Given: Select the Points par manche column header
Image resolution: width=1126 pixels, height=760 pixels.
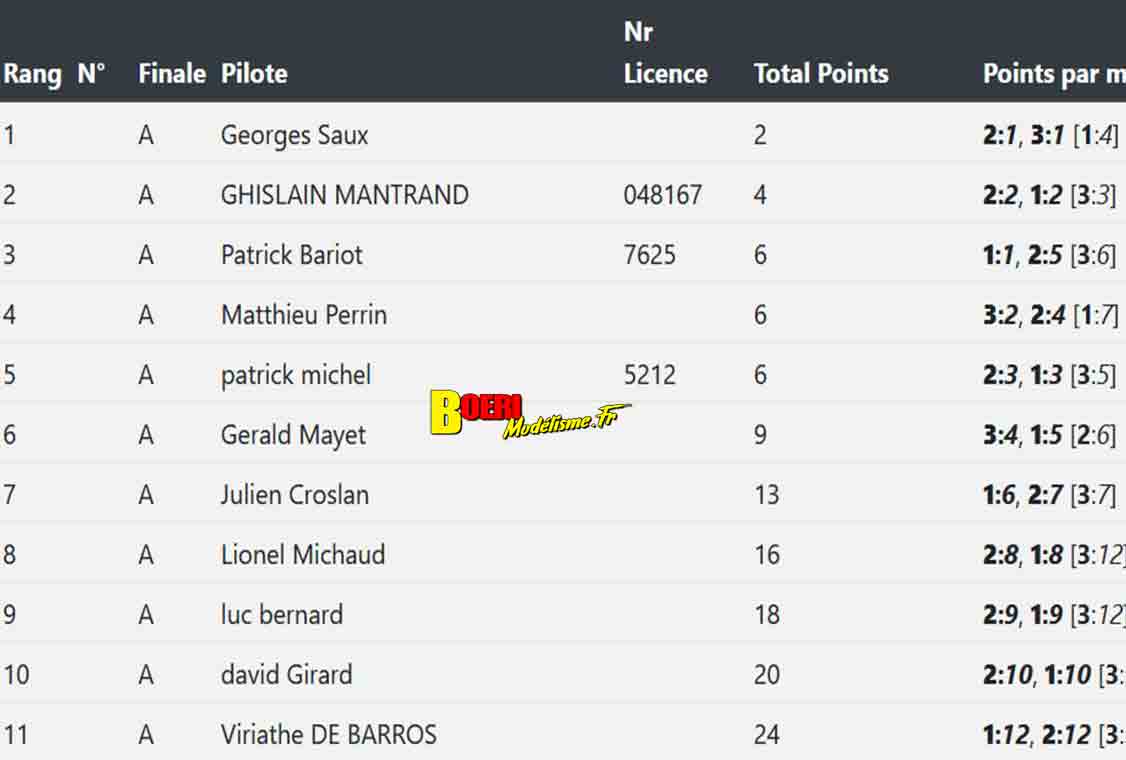Looking at the screenshot, I should click(1053, 73).
